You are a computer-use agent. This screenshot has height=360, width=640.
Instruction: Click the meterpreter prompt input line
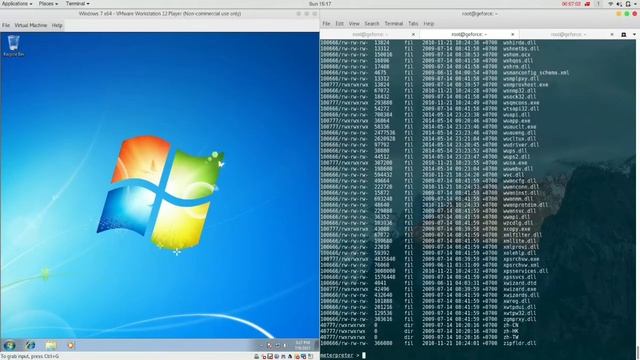(x=478, y=355)
